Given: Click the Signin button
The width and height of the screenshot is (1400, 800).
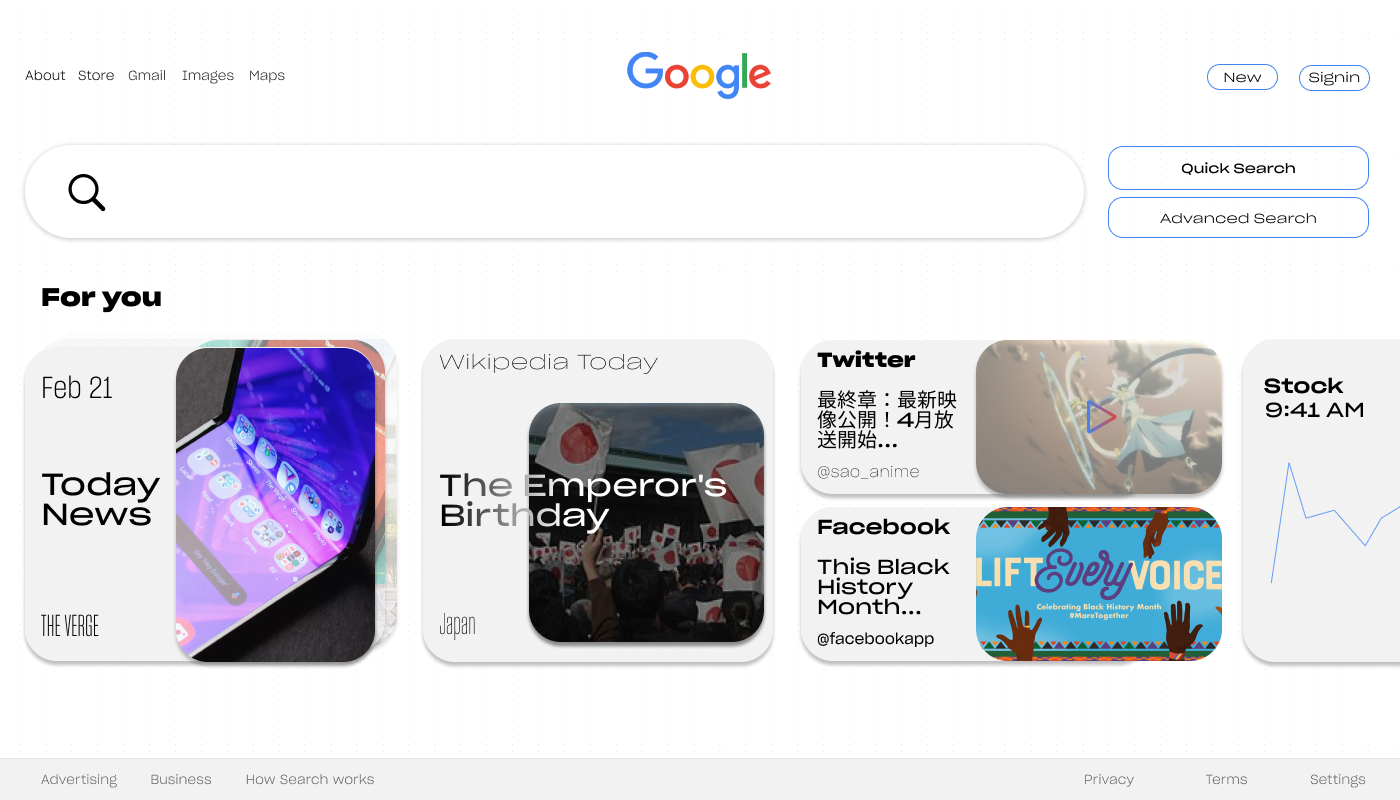Looking at the screenshot, I should (x=1334, y=77).
